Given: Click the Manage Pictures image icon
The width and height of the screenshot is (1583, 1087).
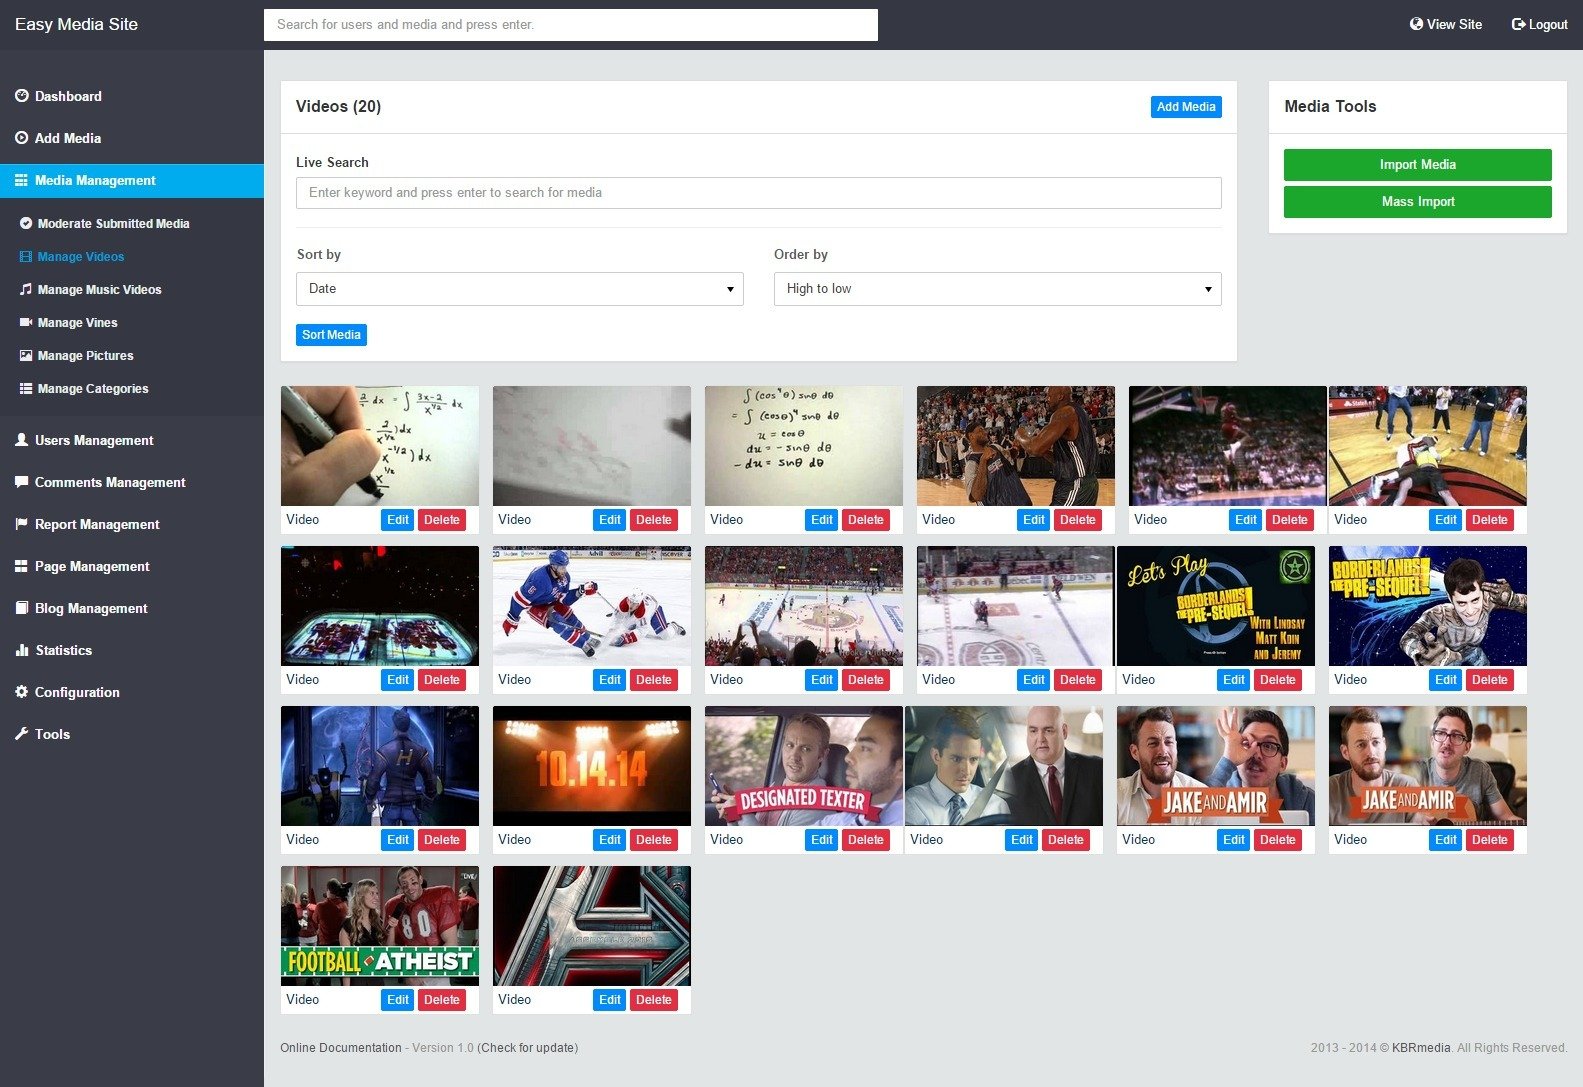Looking at the screenshot, I should (x=26, y=355).
